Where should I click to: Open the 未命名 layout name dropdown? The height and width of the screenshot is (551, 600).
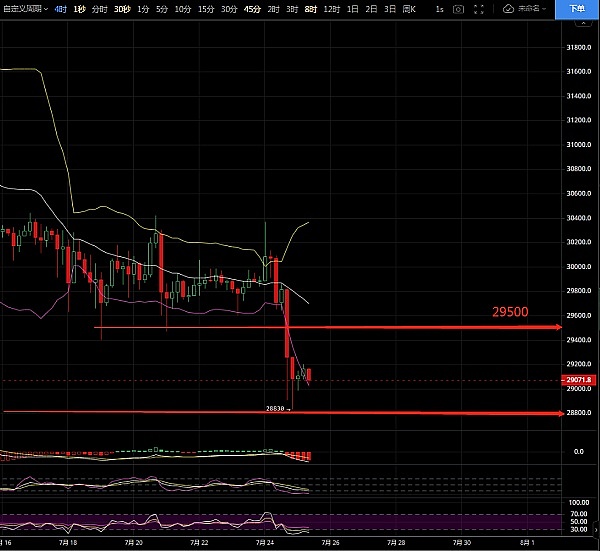point(532,9)
